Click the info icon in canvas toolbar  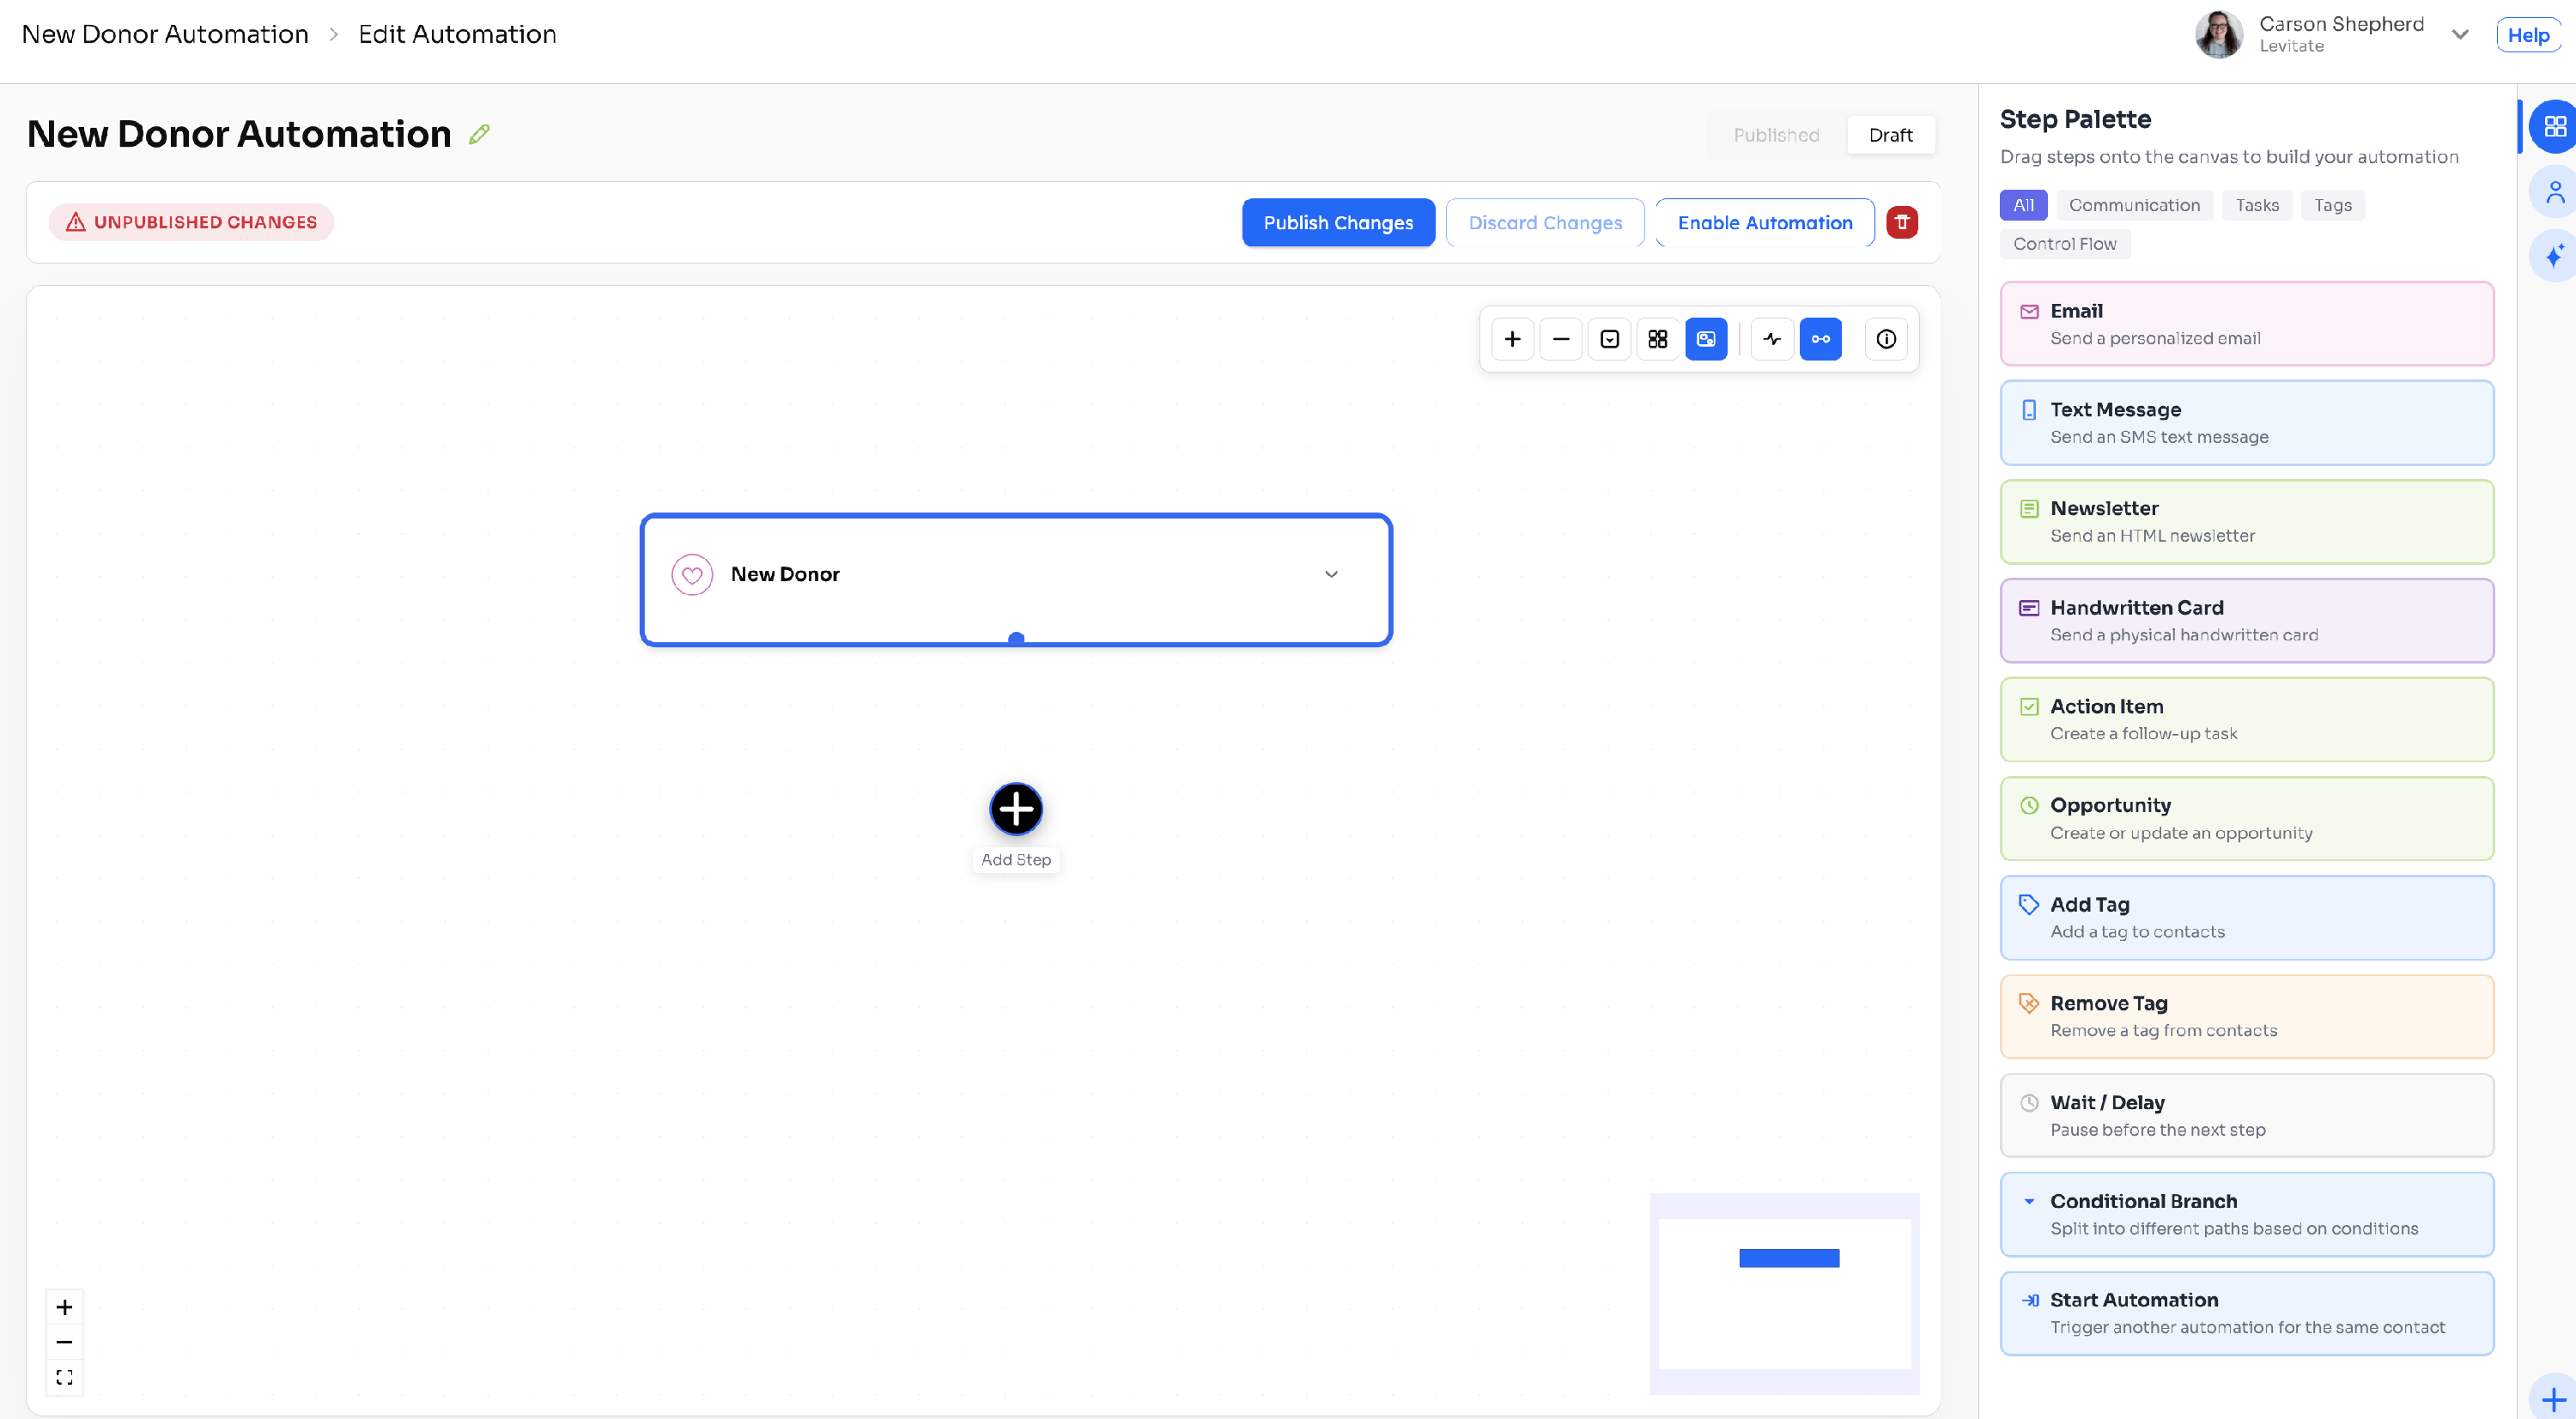coord(1885,339)
